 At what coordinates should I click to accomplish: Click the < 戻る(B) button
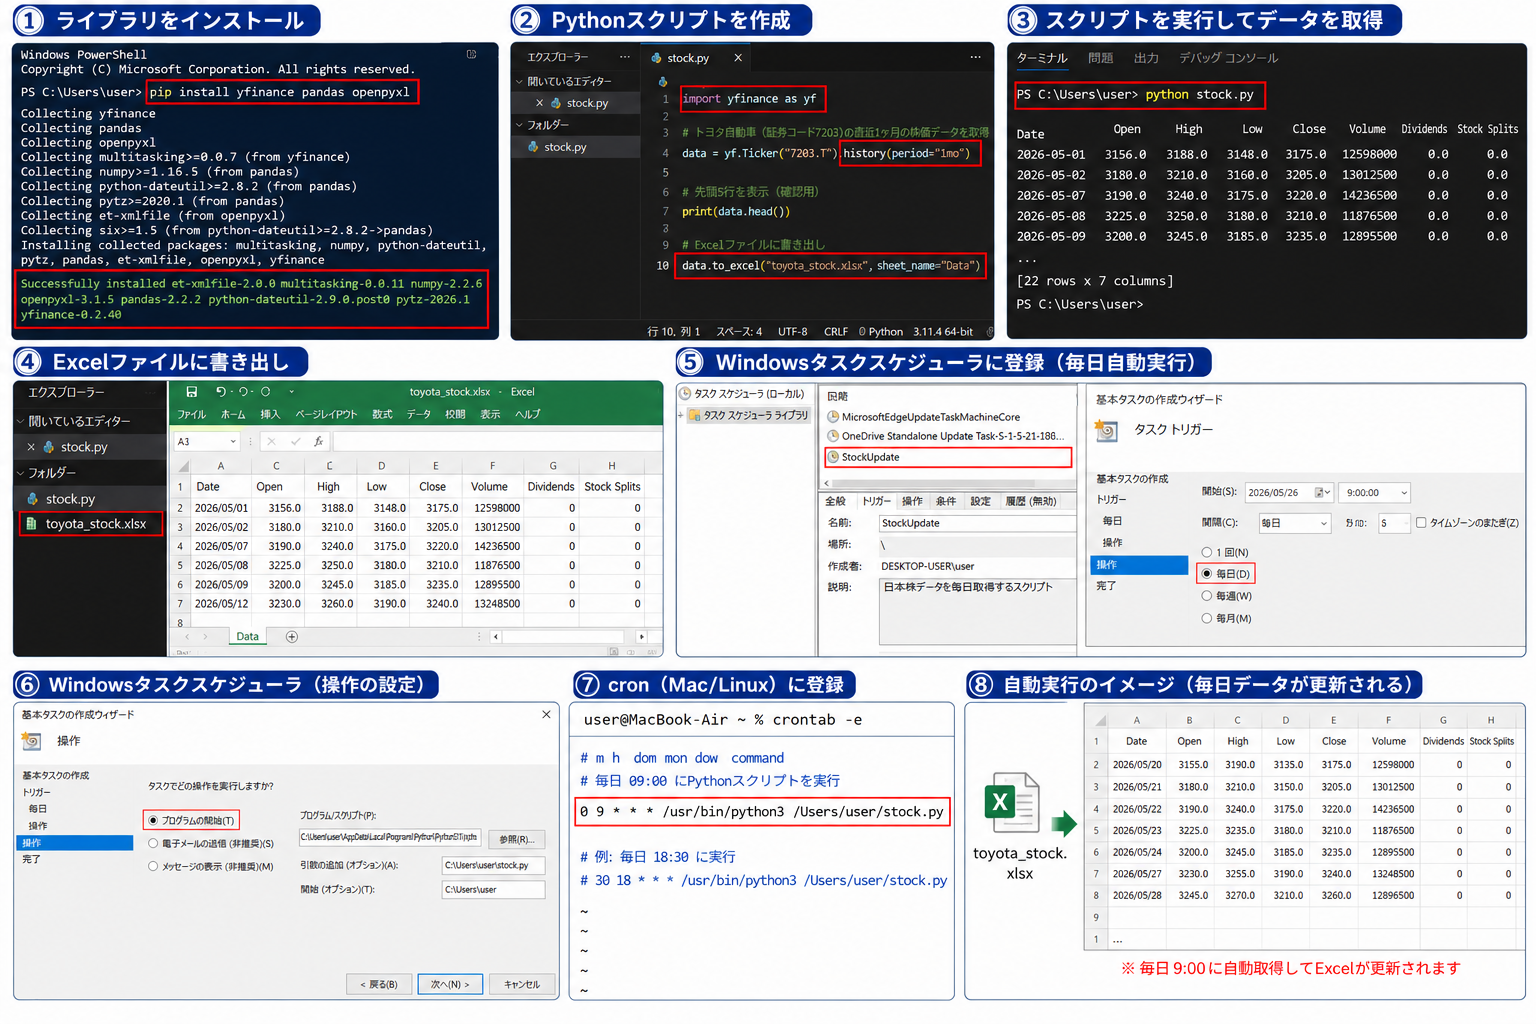[379, 984]
